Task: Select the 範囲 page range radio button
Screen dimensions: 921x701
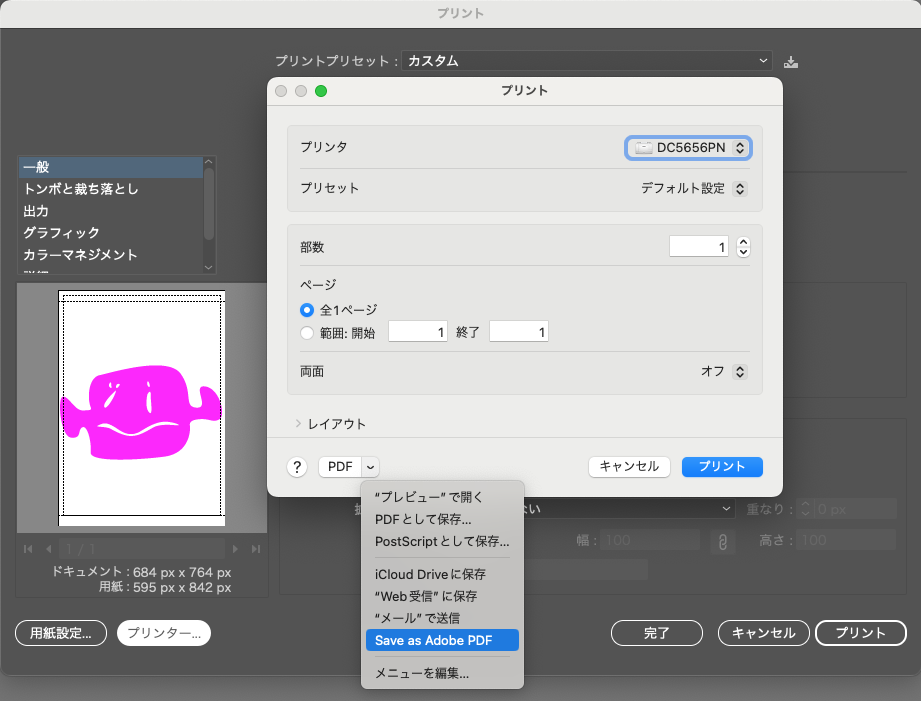Action: tap(308, 333)
